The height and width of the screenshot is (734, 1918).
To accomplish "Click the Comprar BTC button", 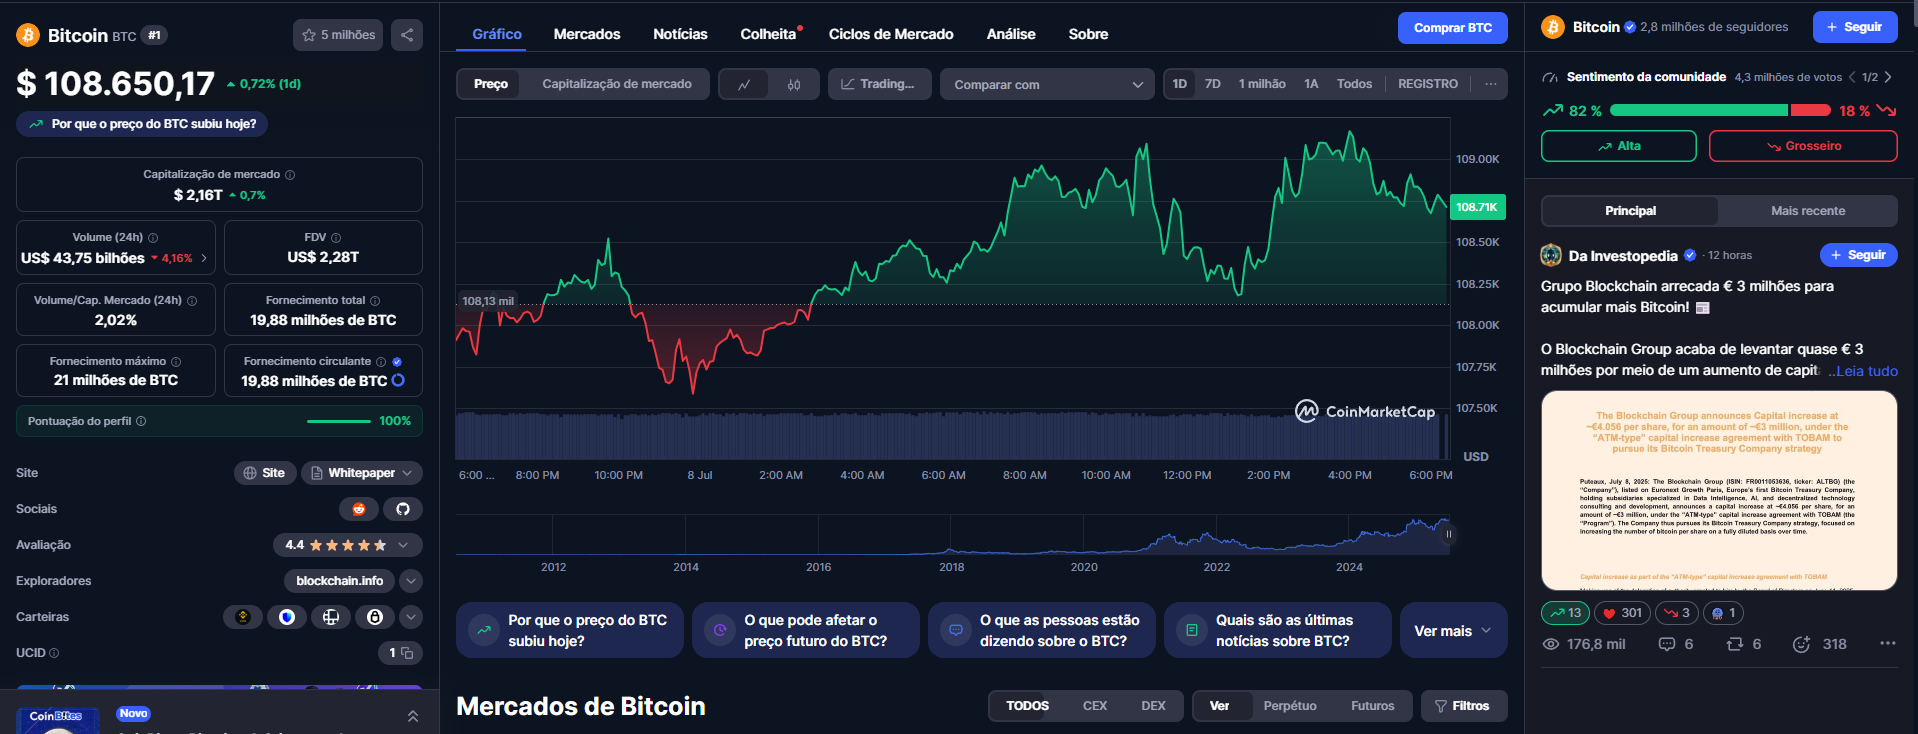I will point(1452,28).
